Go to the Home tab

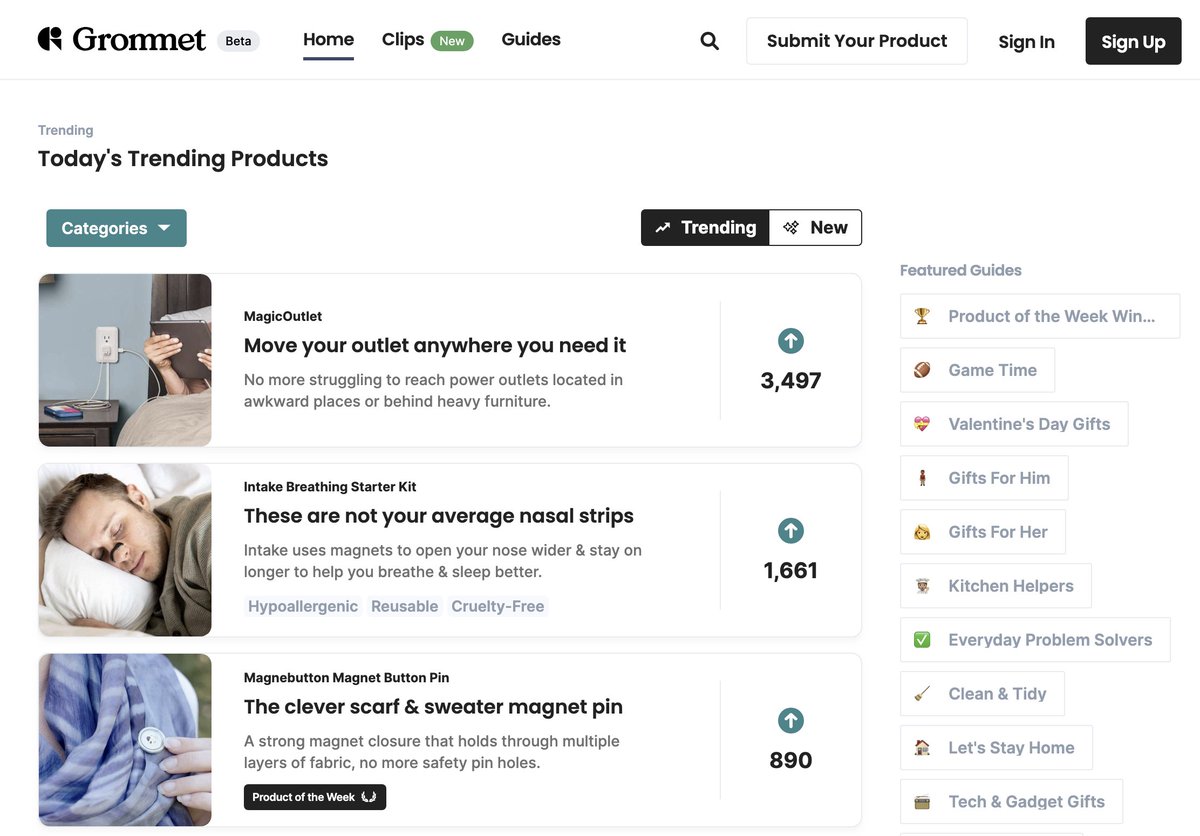click(x=328, y=39)
